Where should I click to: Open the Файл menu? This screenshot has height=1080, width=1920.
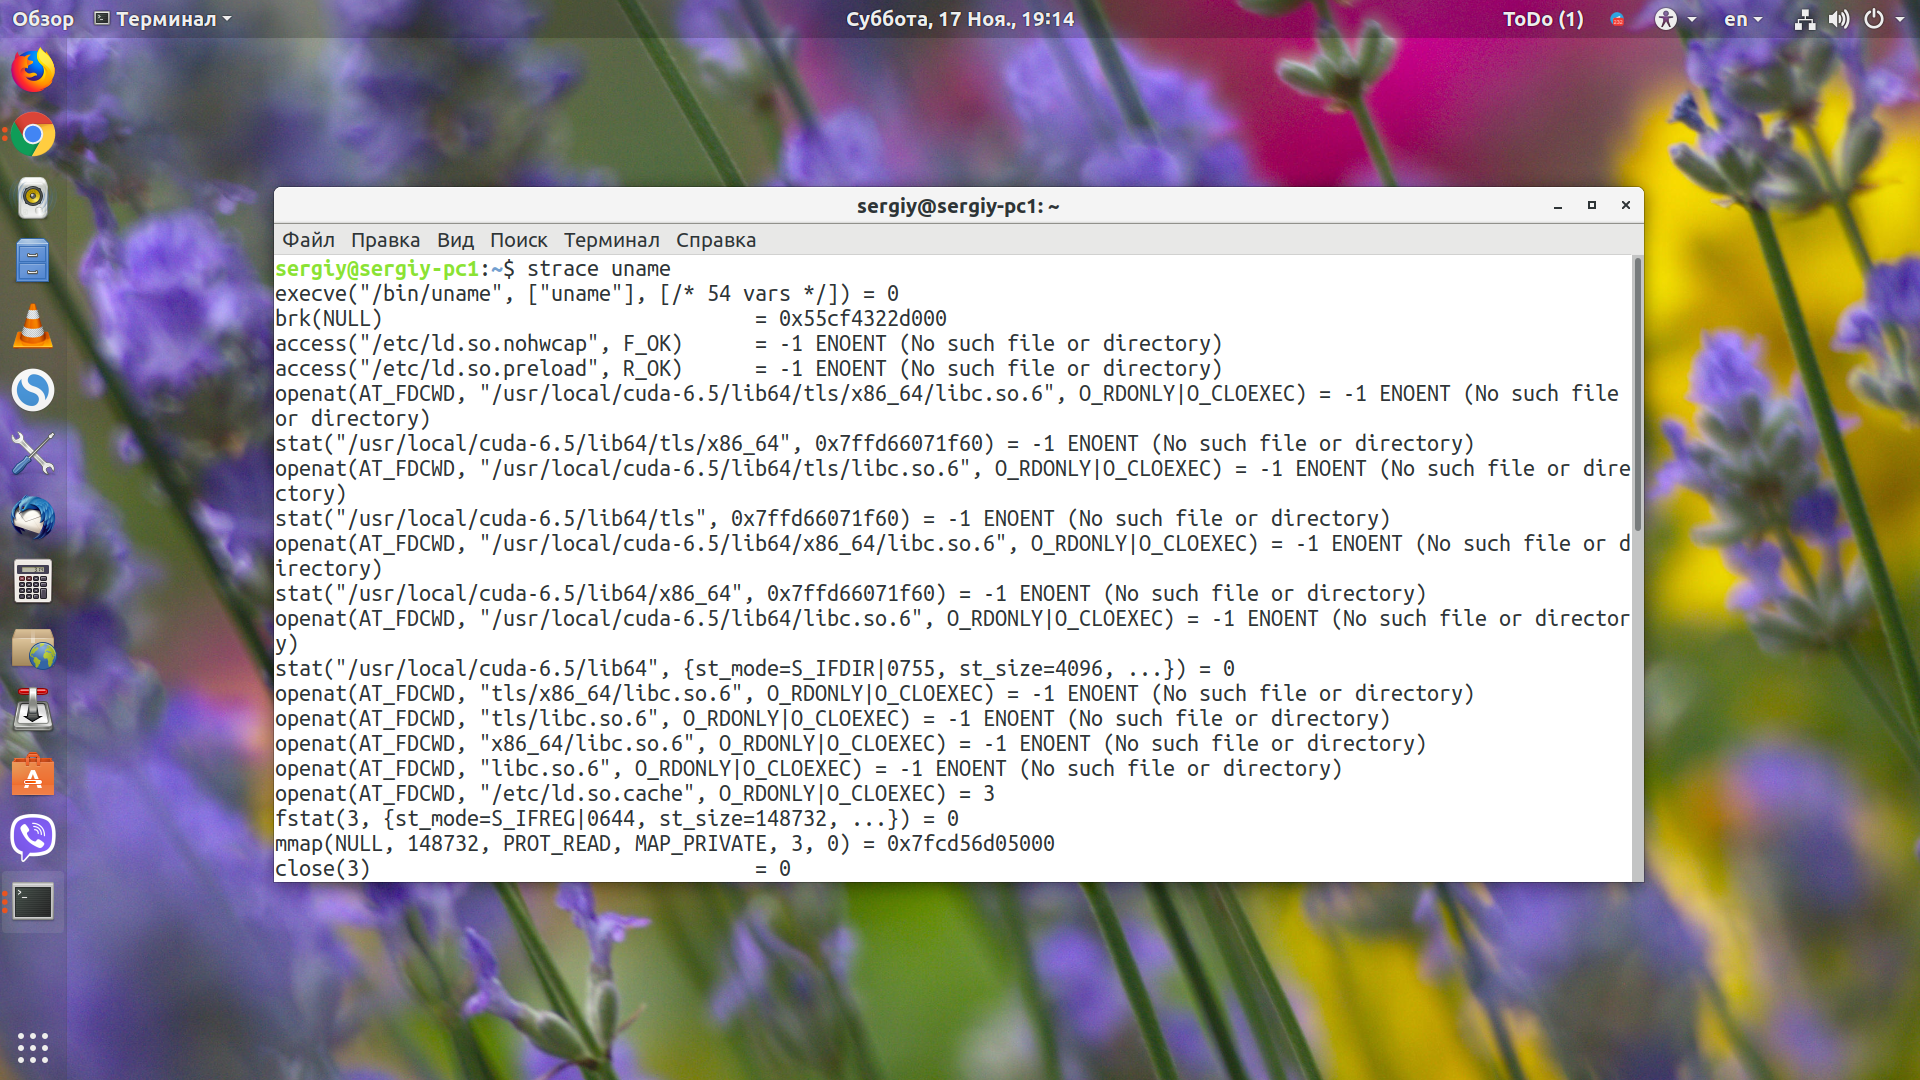click(x=308, y=240)
